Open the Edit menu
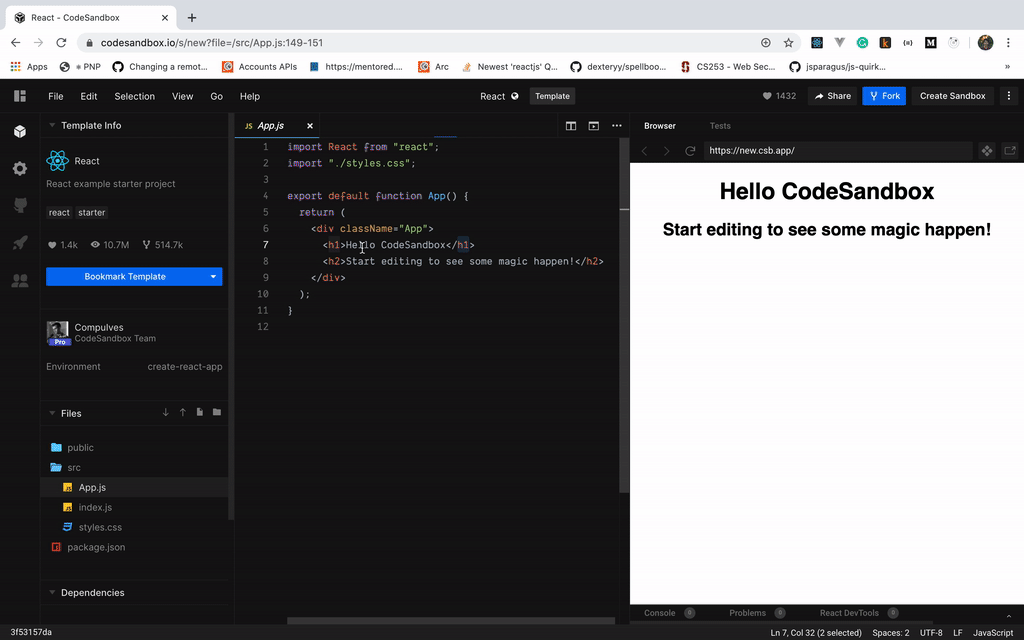 point(89,96)
